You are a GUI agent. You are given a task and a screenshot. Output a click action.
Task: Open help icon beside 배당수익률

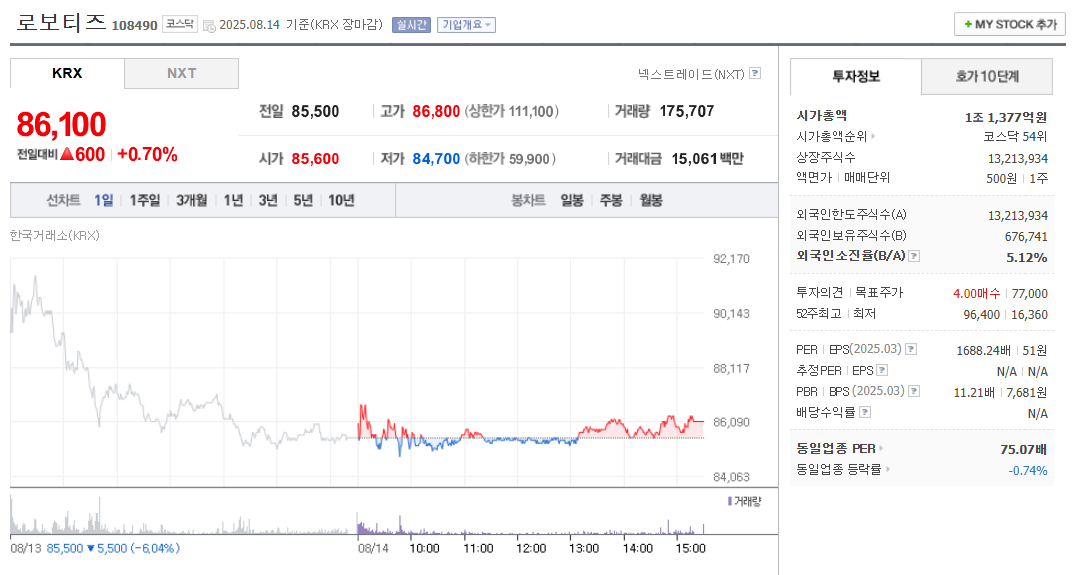pos(865,412)
